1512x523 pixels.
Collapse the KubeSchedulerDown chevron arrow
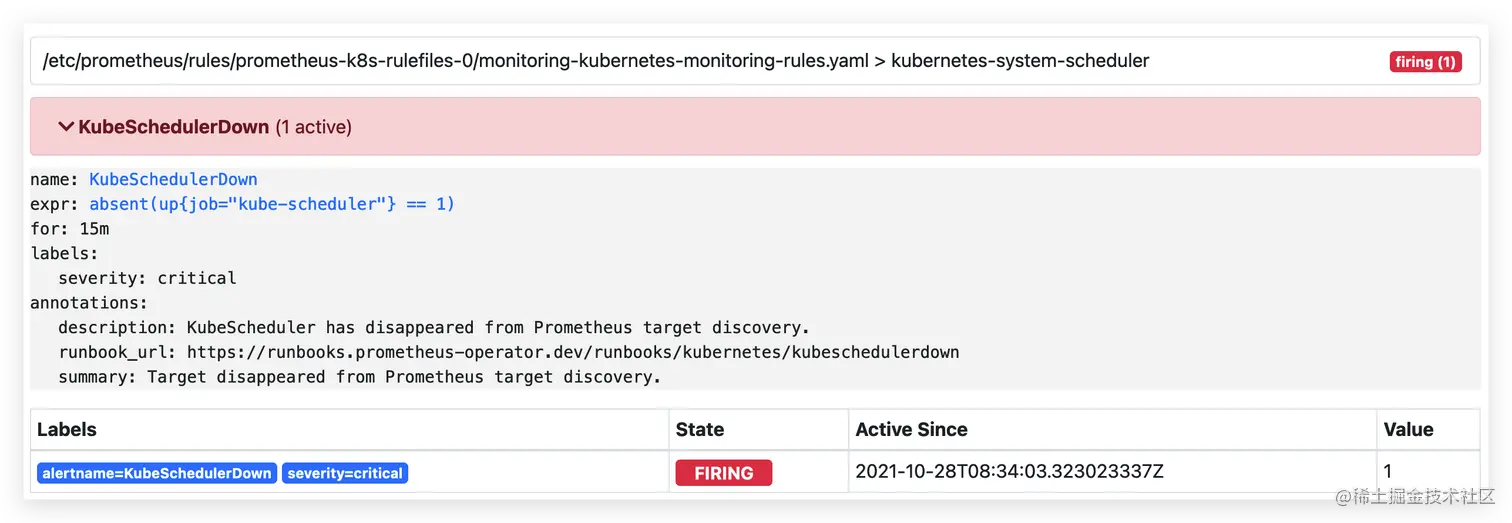click(x=66, y=127)
